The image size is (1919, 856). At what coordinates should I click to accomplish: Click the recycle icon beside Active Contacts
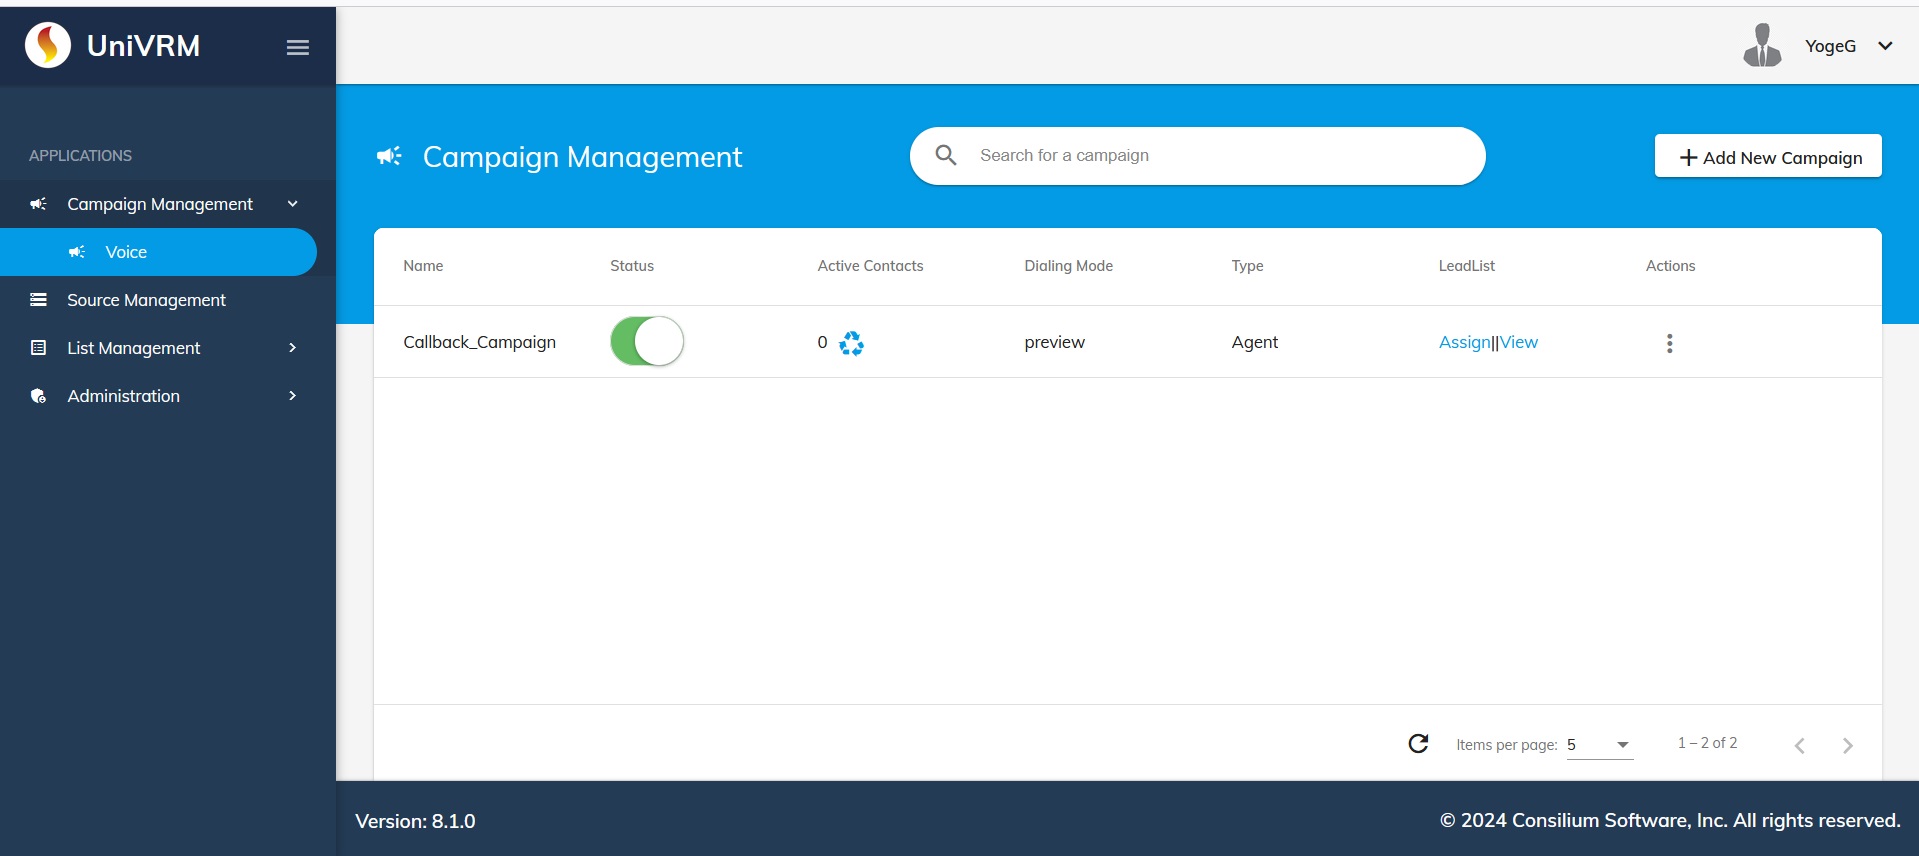[851, 343]
